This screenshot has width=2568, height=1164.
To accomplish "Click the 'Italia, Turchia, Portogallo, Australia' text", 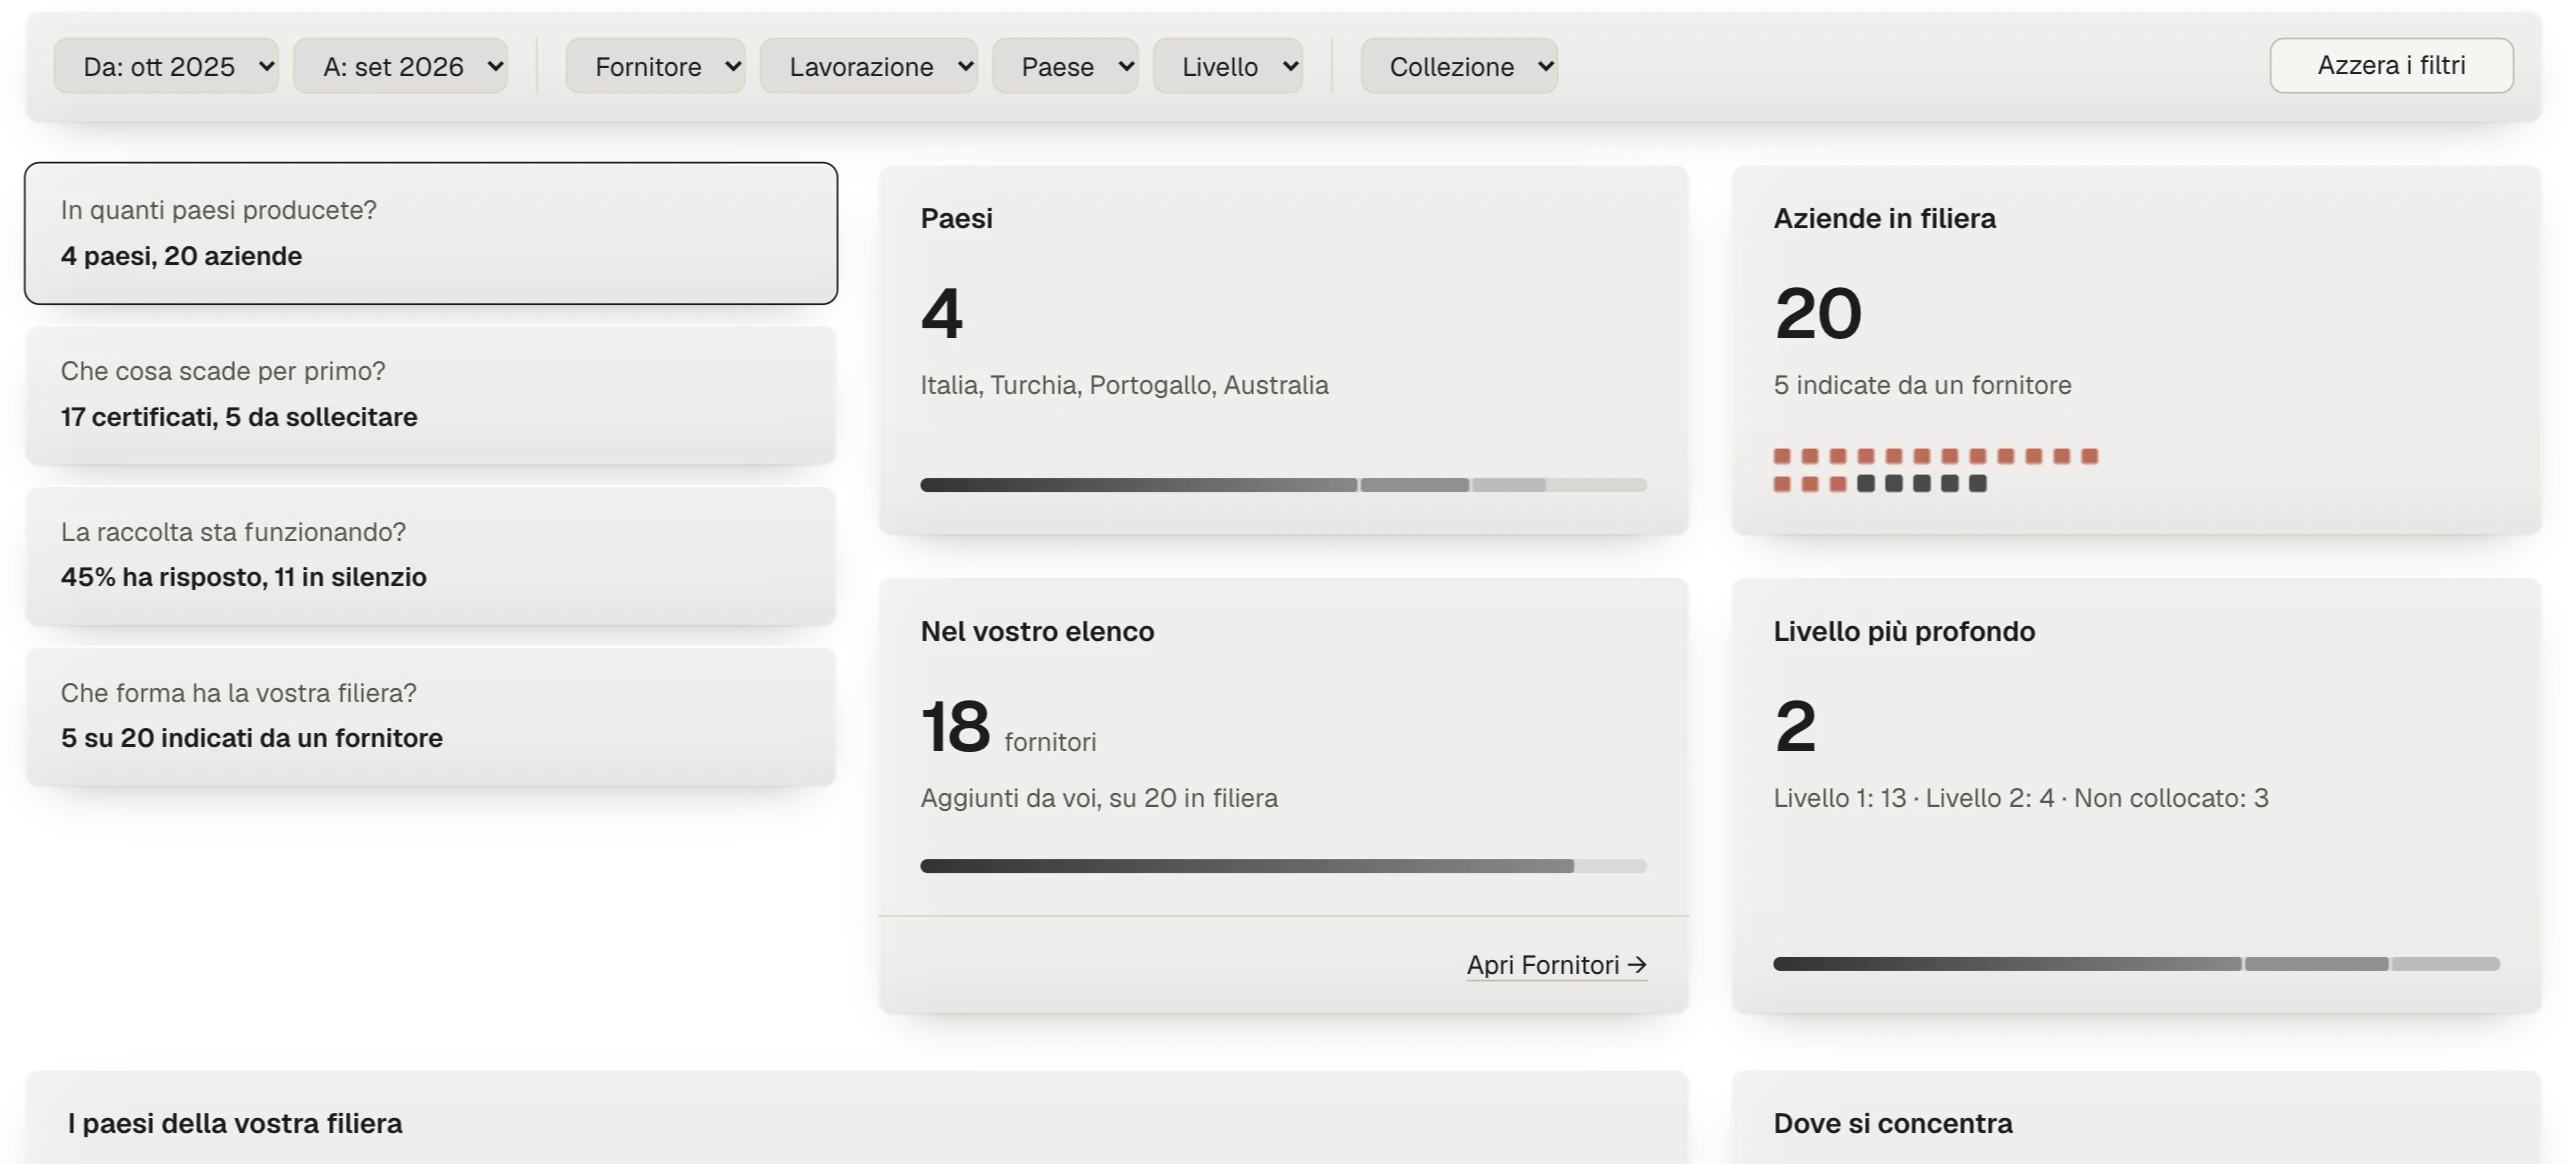I will pos(1124,385).
